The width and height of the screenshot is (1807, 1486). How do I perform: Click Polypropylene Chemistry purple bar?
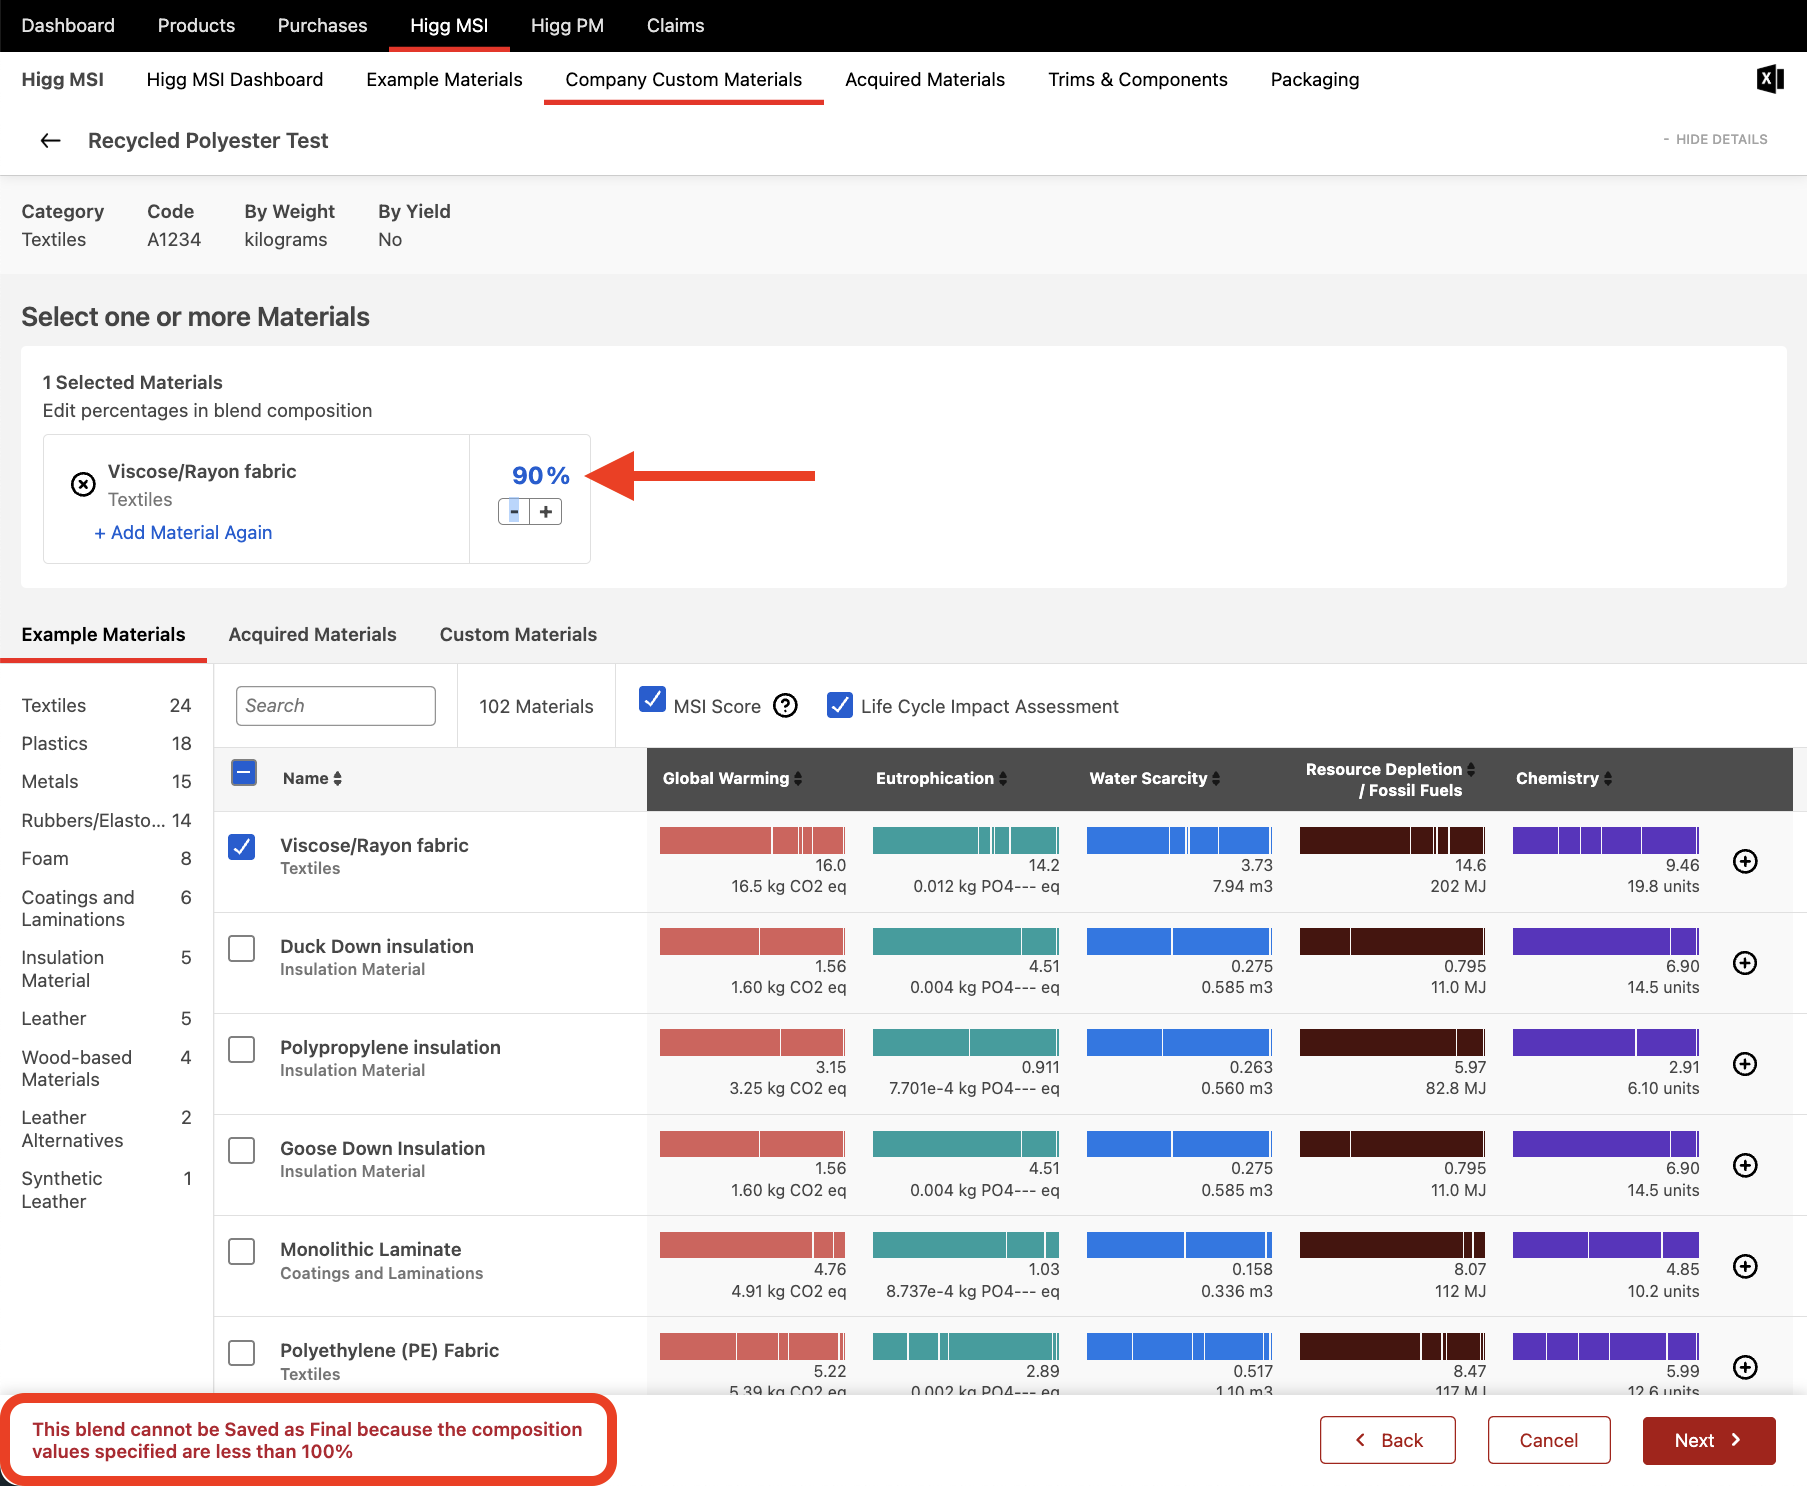click(x=1605, y=1042)
